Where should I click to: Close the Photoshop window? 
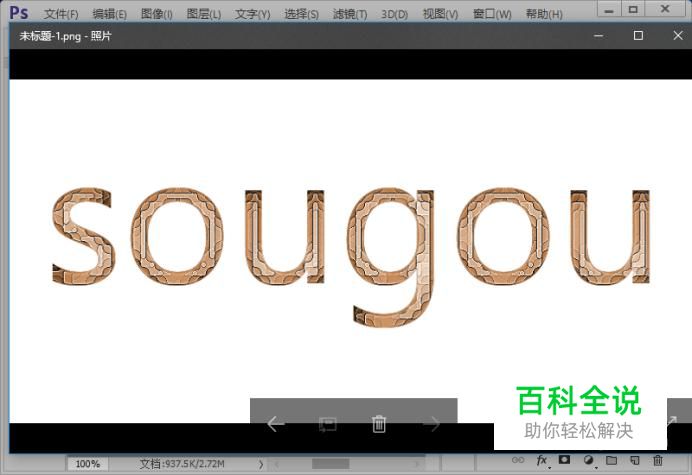tap(666, 9)
